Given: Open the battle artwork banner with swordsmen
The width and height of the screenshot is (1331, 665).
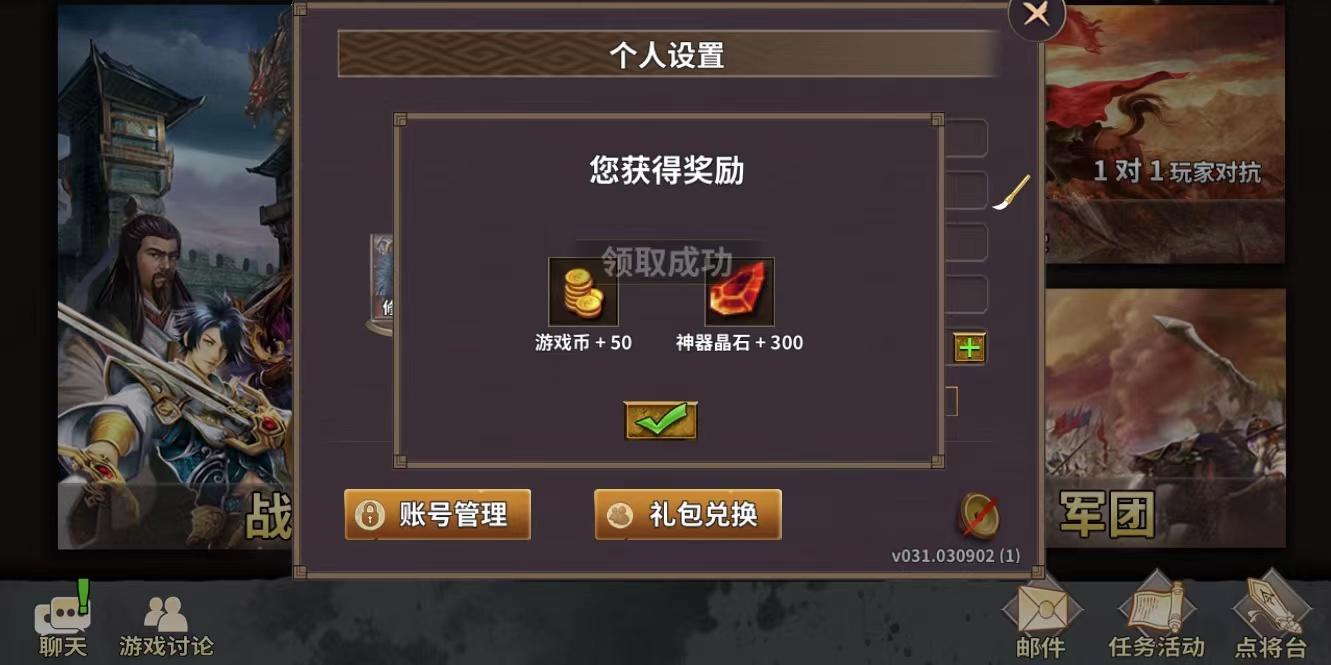Looking at the screenshot, I should [x=175, y=277].
